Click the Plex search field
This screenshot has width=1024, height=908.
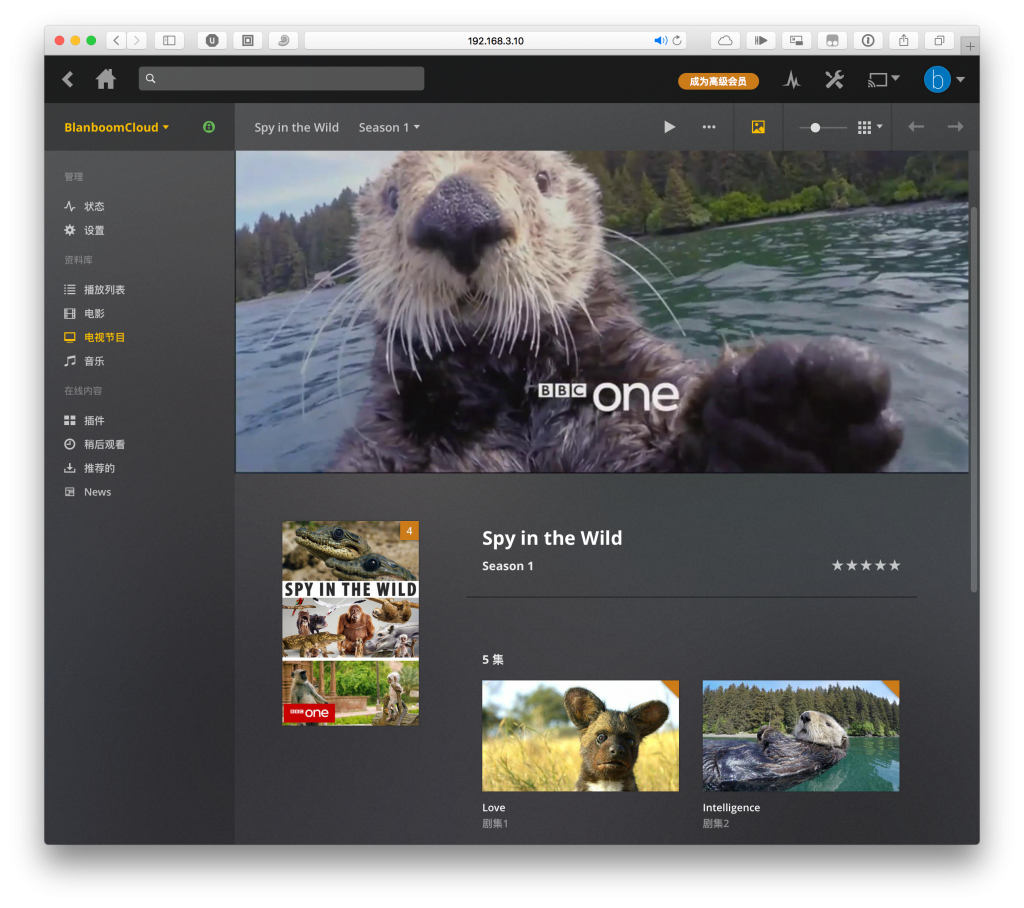(x=281, y=78)
